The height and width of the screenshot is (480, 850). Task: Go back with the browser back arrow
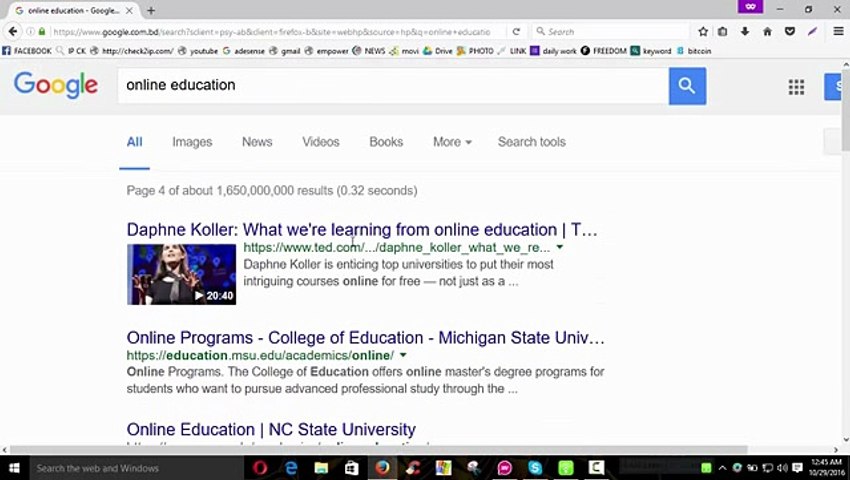coord(12,31)
